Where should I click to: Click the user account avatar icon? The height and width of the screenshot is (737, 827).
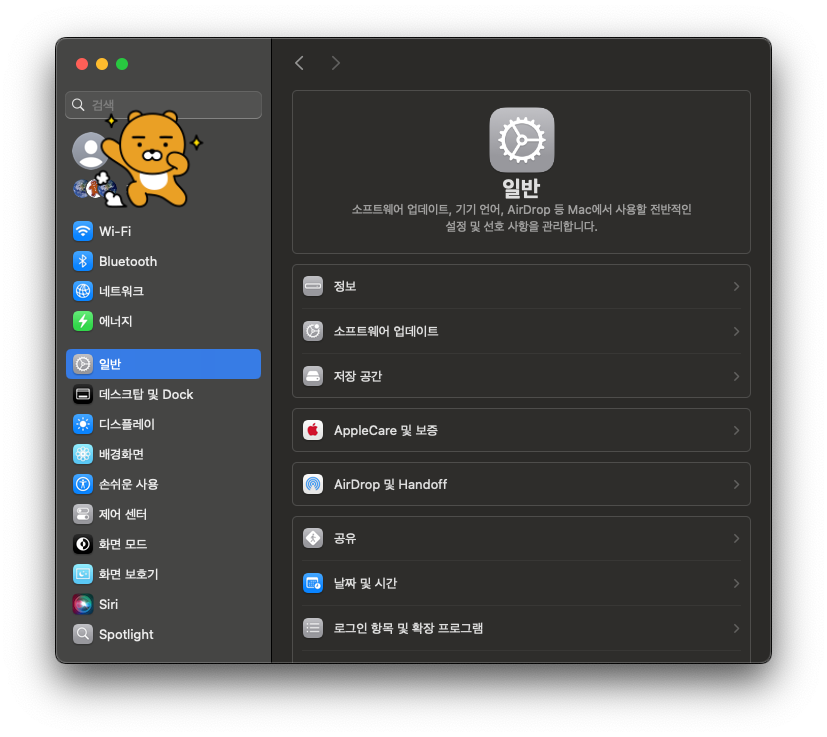pos(90,150)
